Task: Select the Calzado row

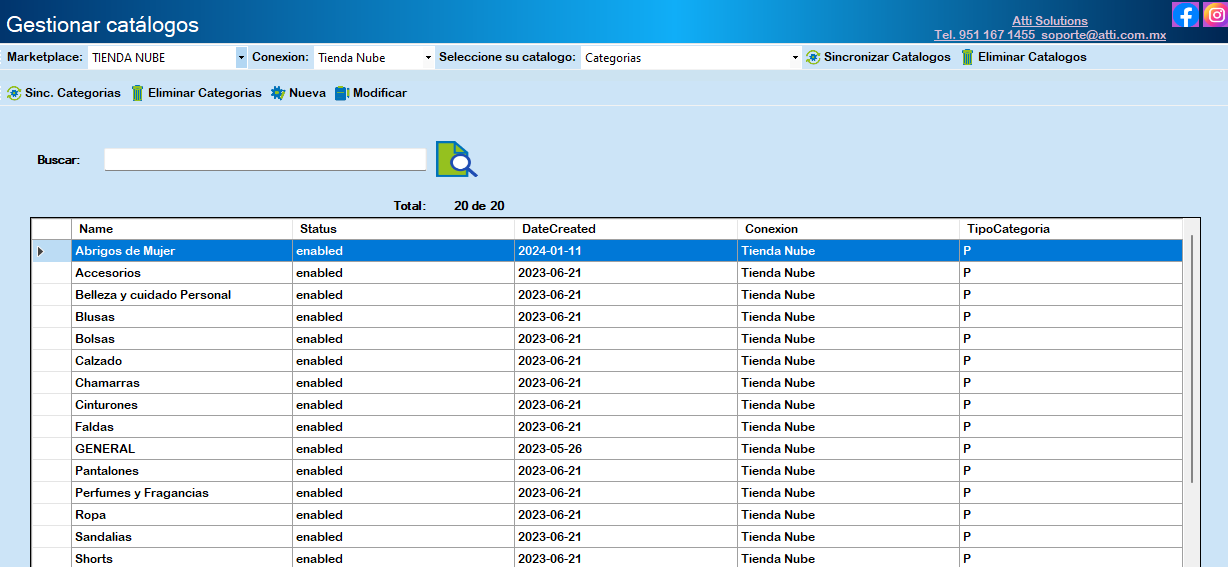Action: point(181,361)
